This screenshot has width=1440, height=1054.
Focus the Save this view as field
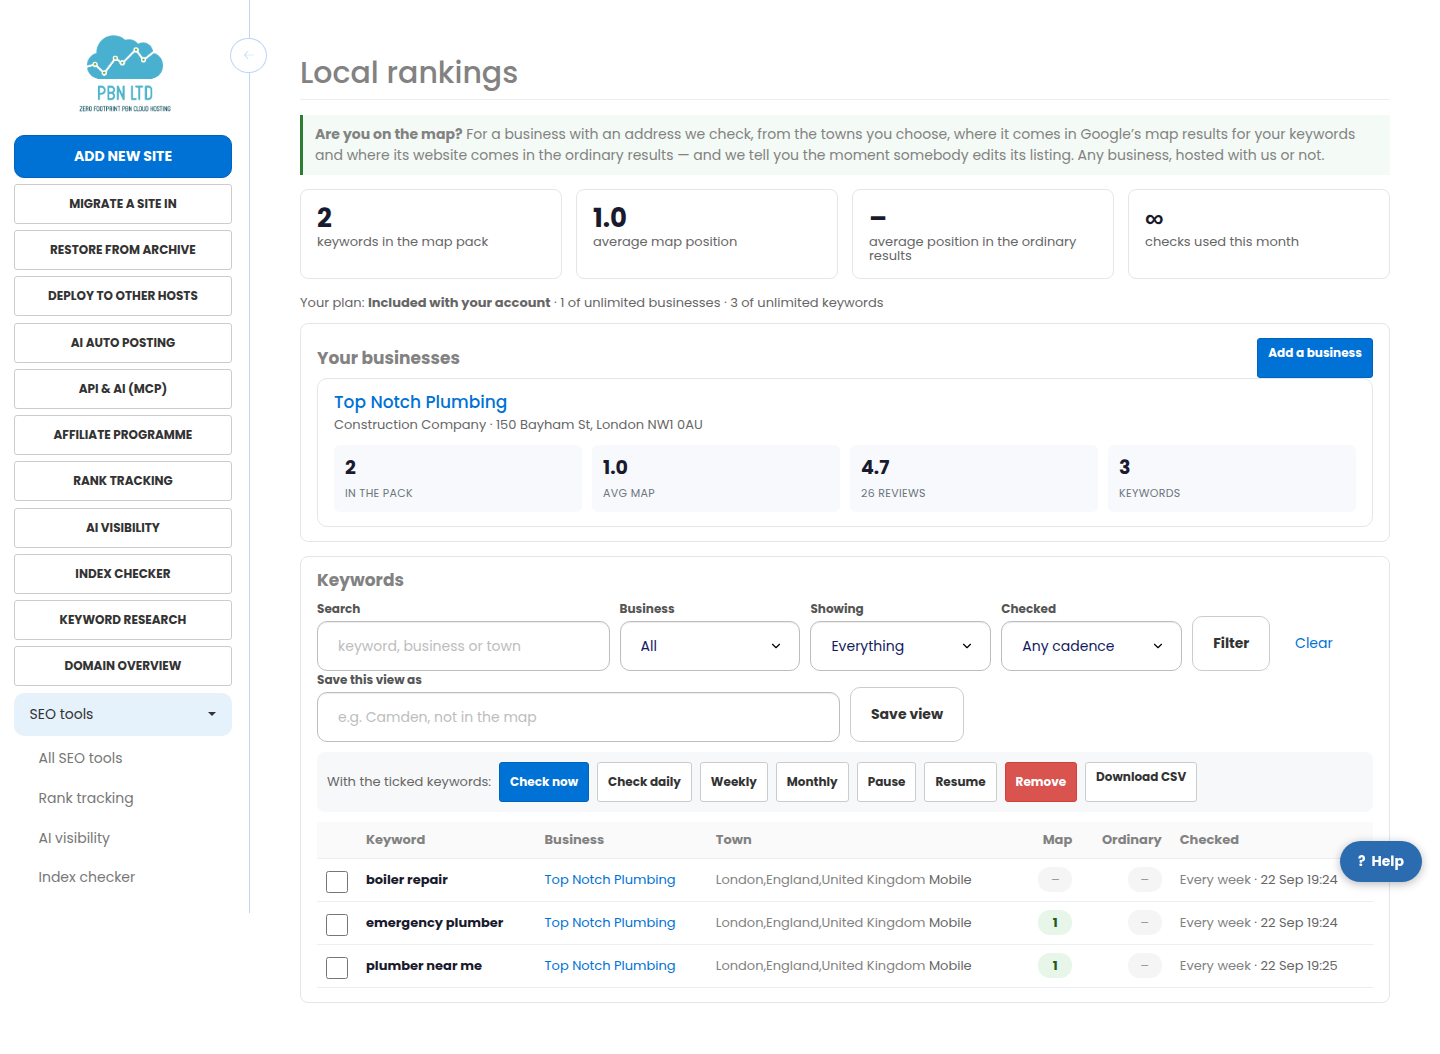pos(578,717)
